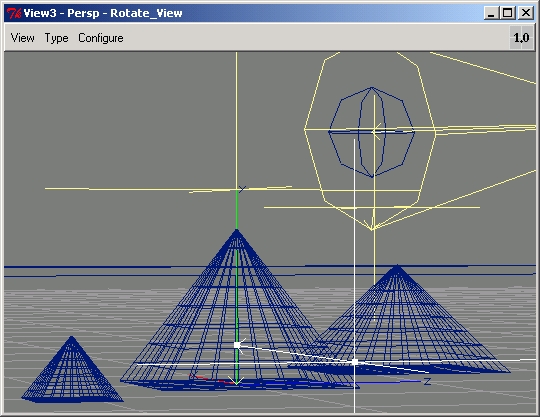Click the apex of the large center cone
540x417 pixels.
[x=237, y=231]
